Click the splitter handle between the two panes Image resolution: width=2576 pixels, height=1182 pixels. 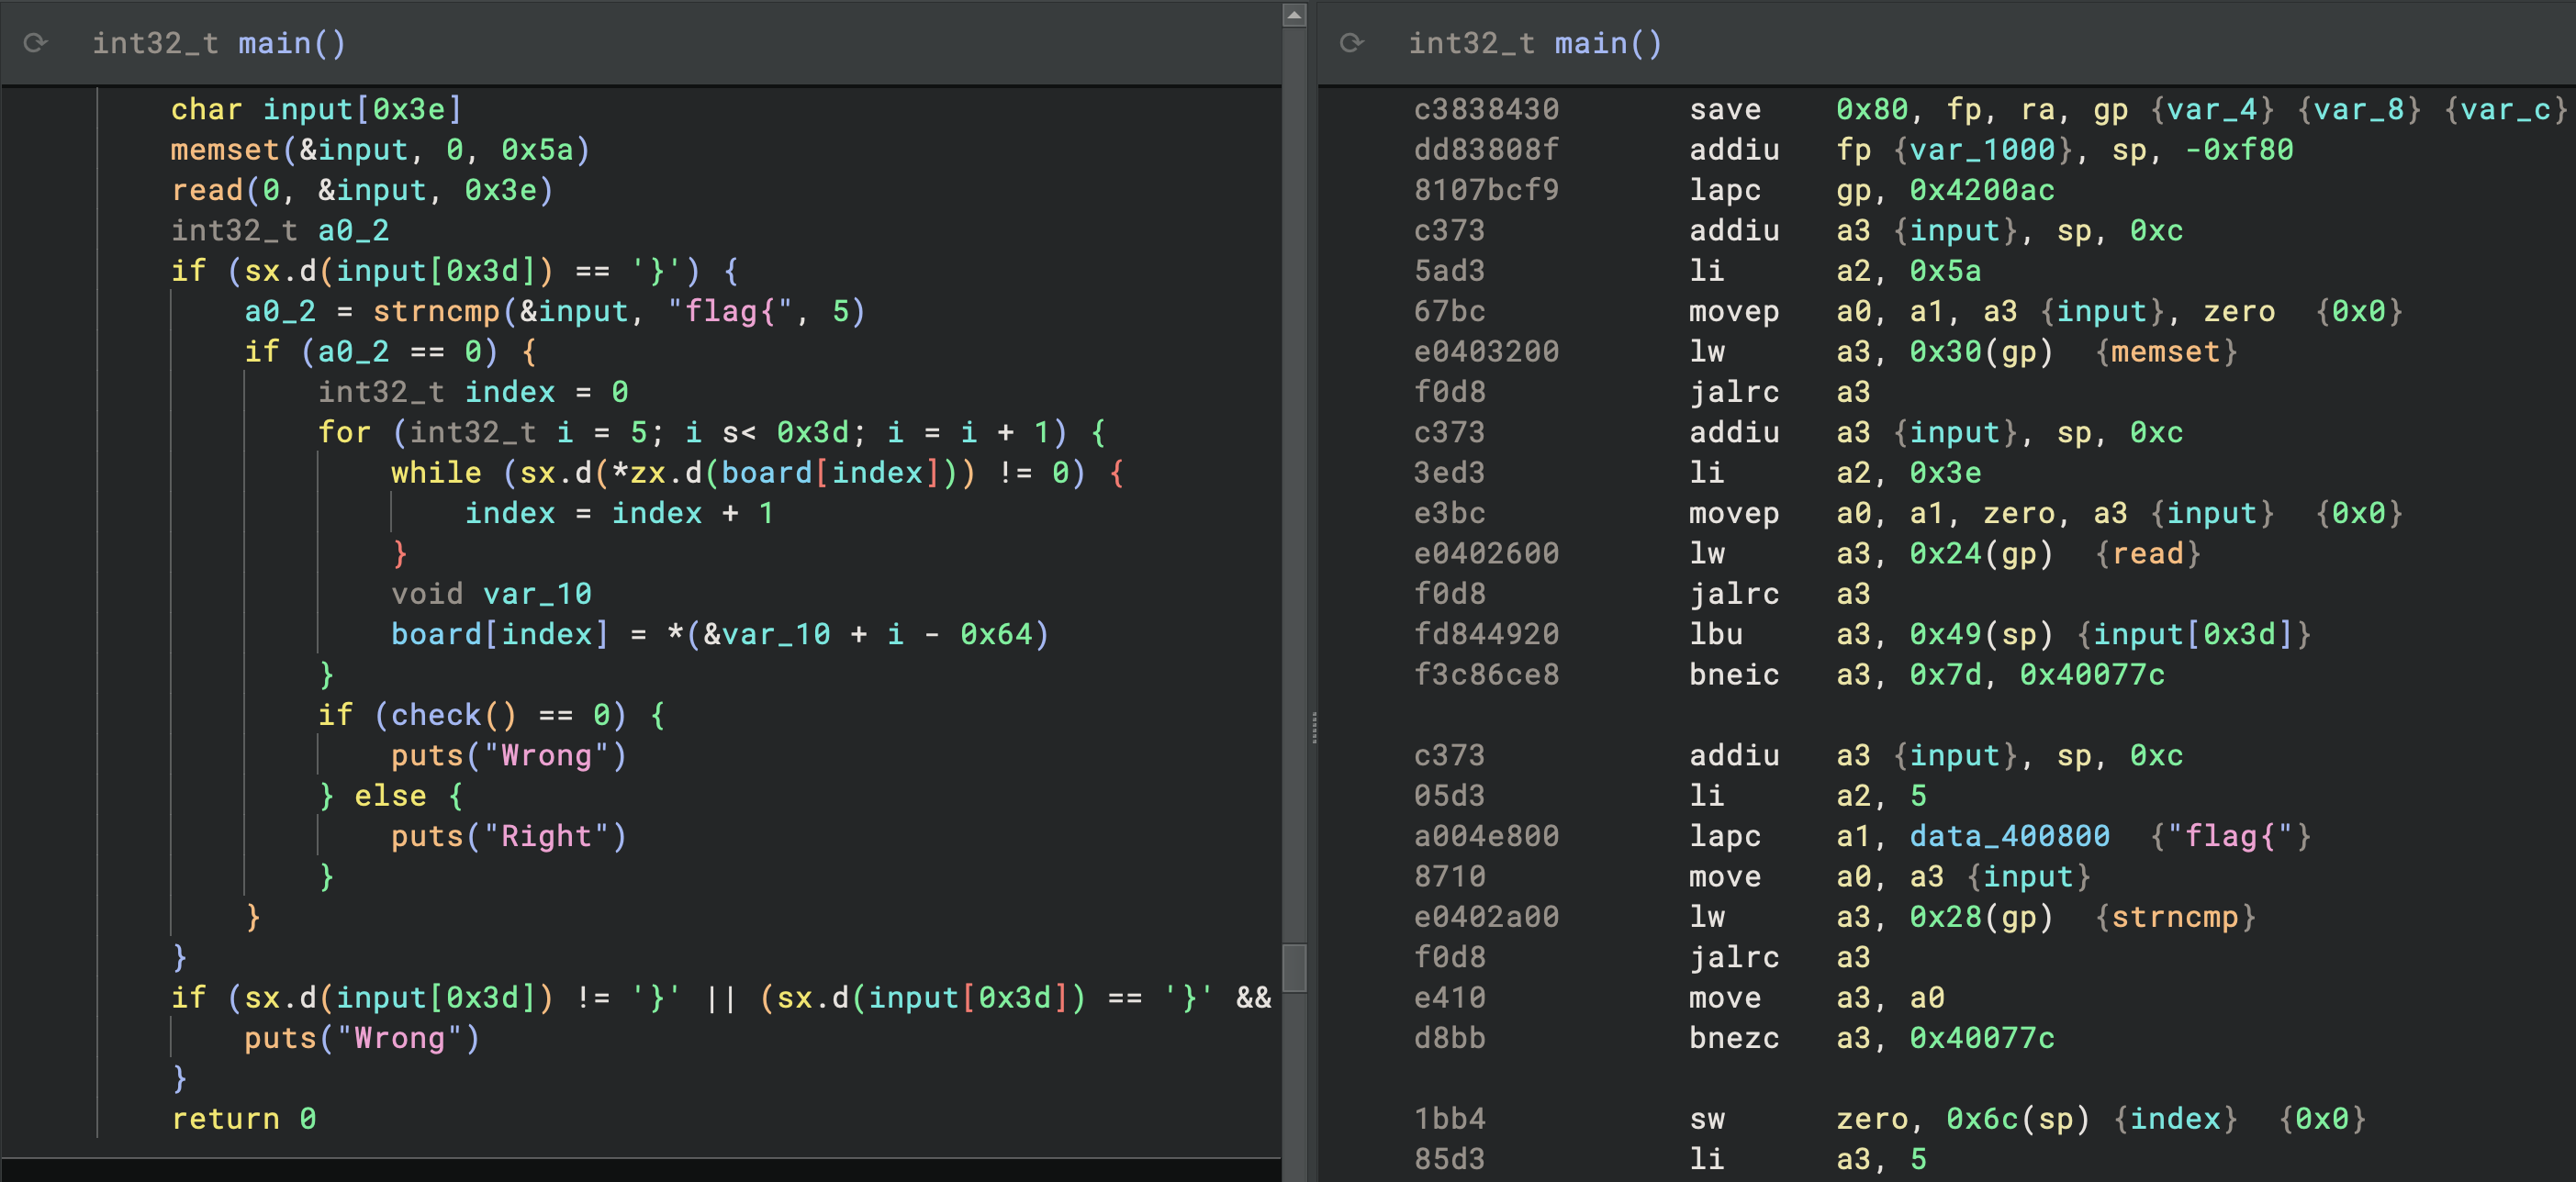1313,728
